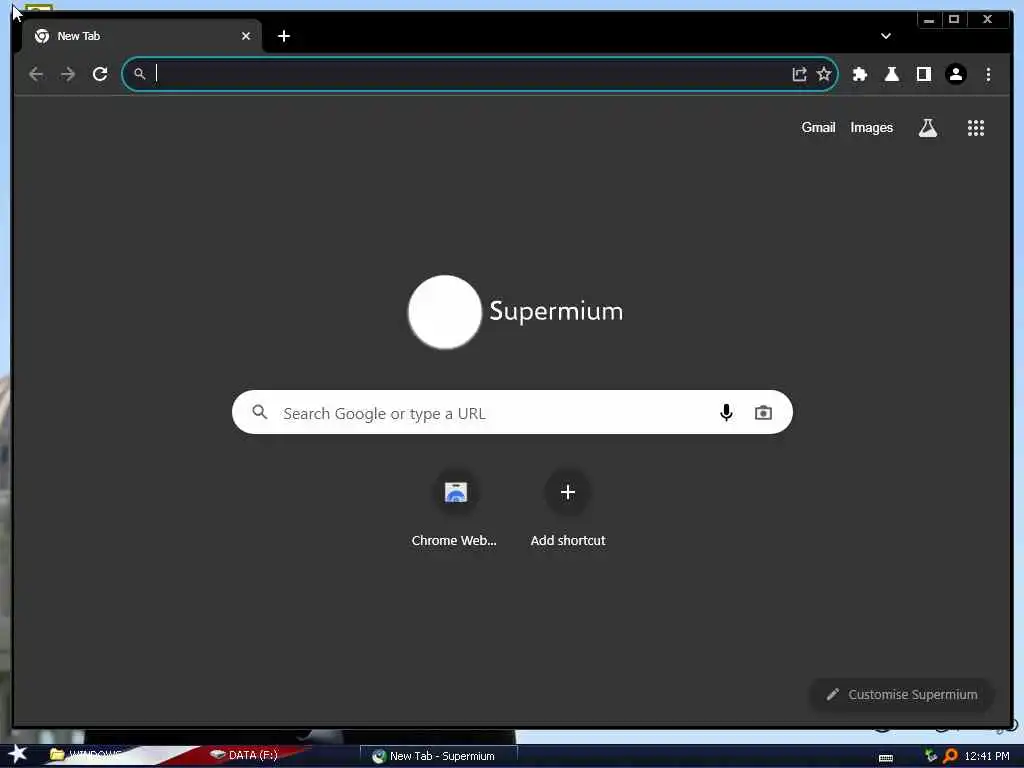Share this page from address bar

[x=799, y=74]
